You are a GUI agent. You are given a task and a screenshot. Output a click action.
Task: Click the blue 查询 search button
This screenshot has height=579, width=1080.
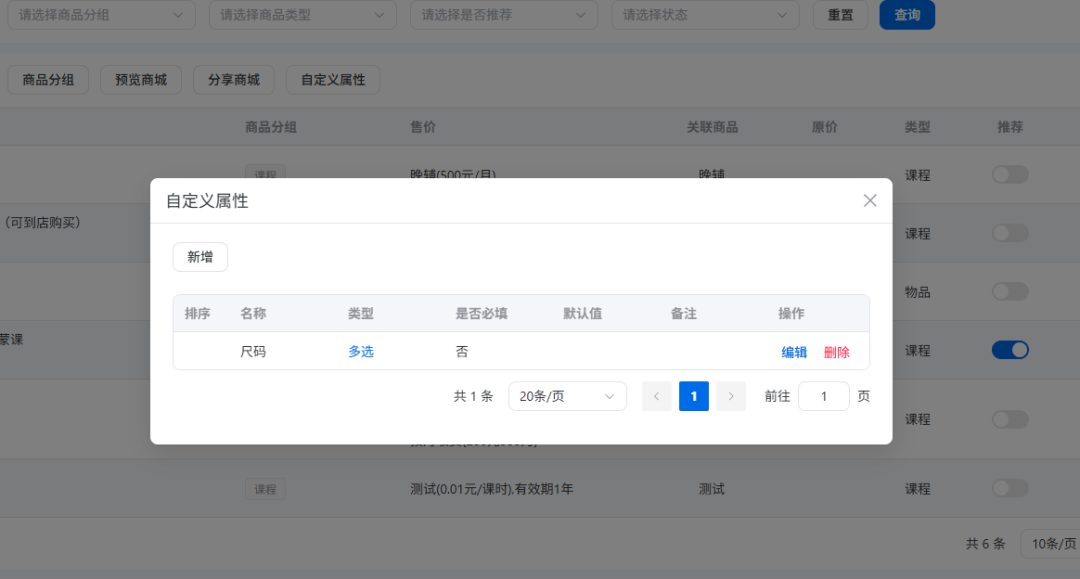907,15
